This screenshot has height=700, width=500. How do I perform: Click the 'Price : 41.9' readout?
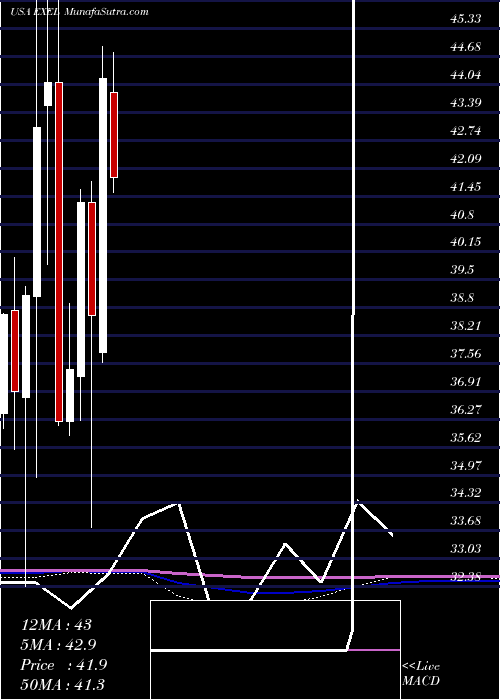click(x=63, y=665)
